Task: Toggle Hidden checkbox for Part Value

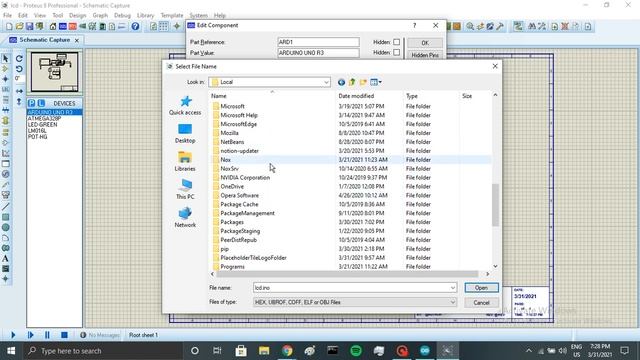Action: pyautogui.click(x=396, y=53)
